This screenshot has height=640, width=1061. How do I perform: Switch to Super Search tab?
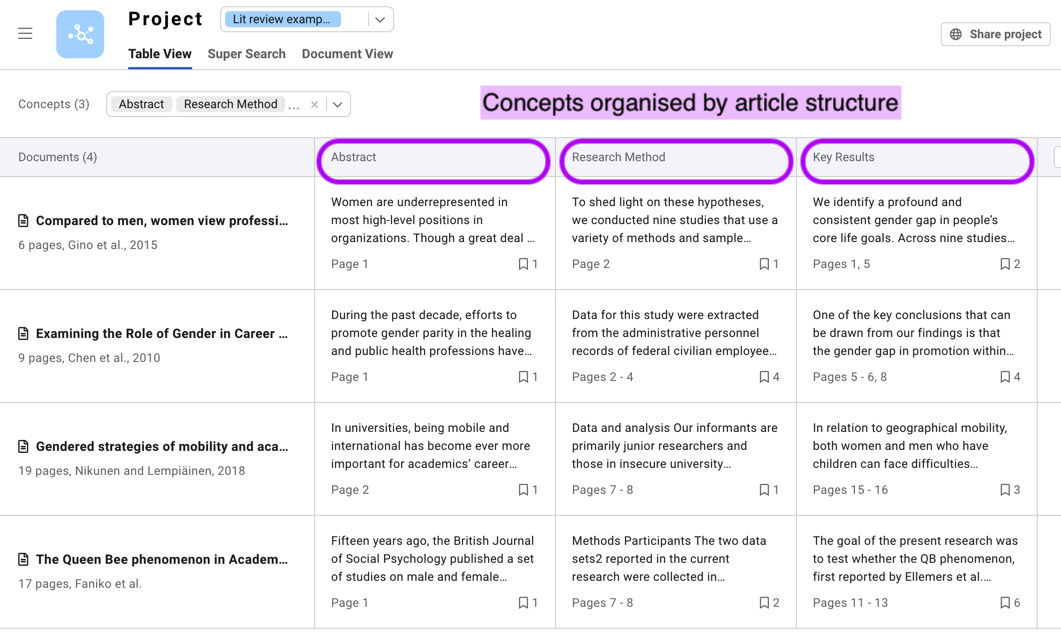[x=246, y=53]
